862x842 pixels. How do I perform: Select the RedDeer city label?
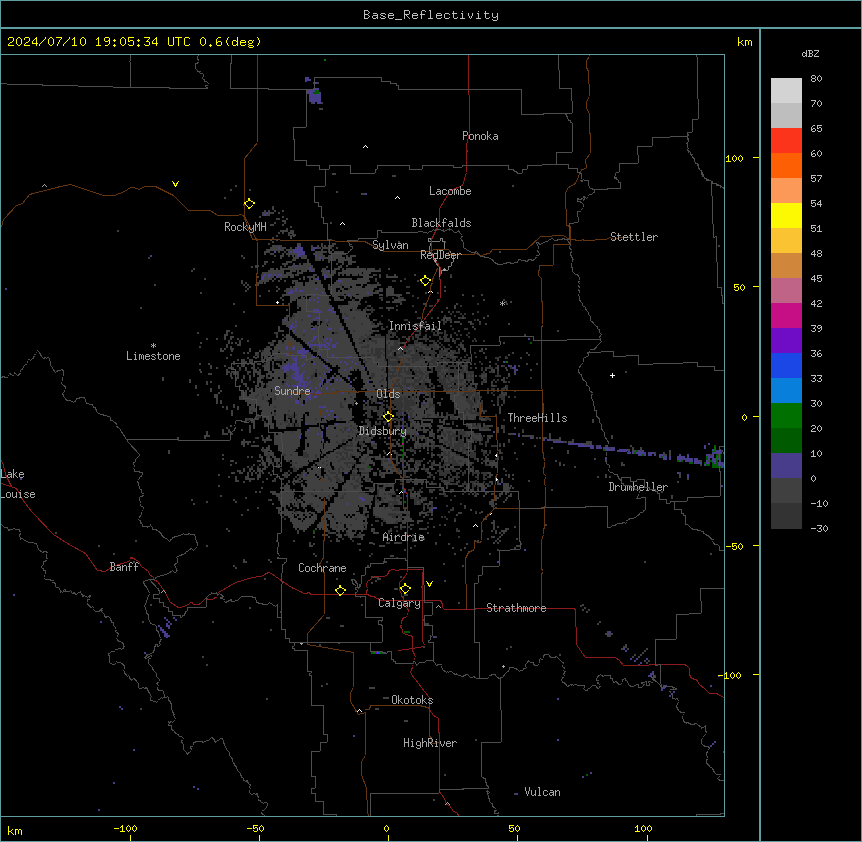pos(440,255)
